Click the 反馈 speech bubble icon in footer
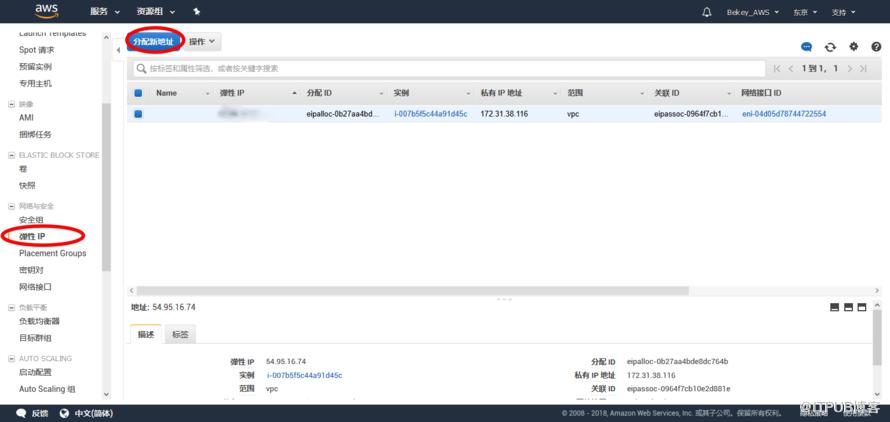890x422 pixels. tap(21, 413)
